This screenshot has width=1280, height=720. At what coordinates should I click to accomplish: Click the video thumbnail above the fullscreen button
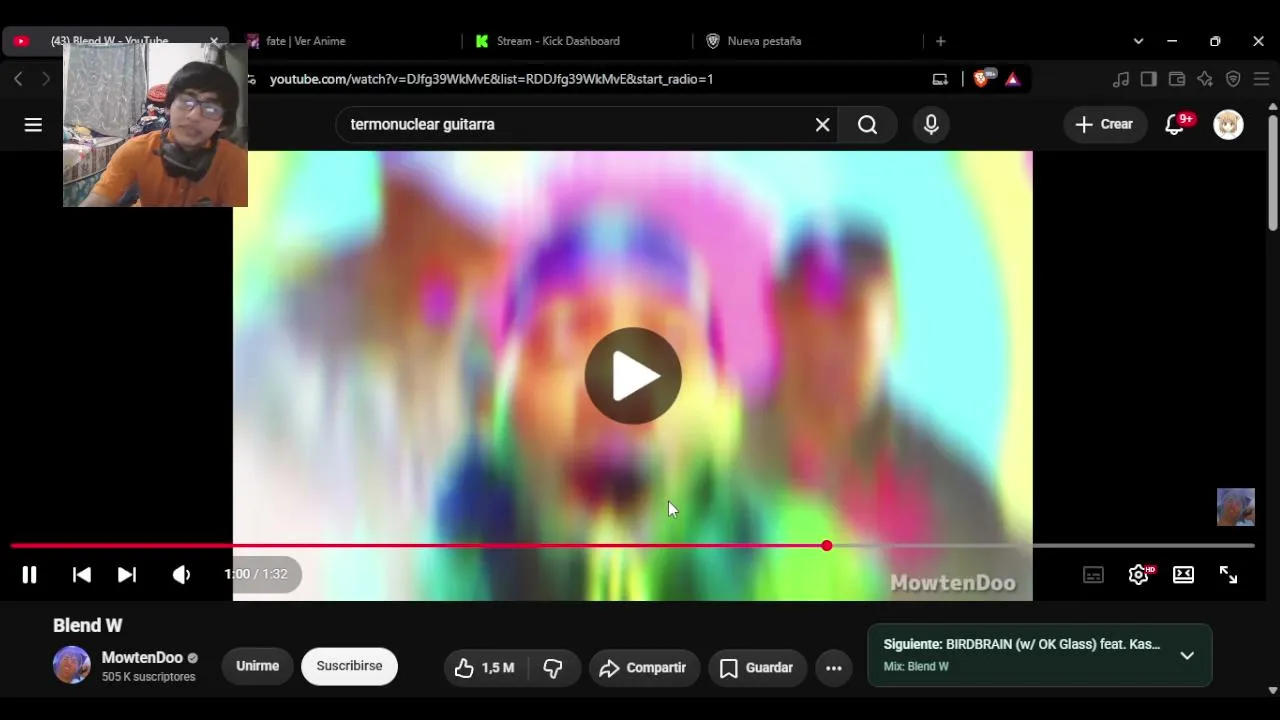1235,507
